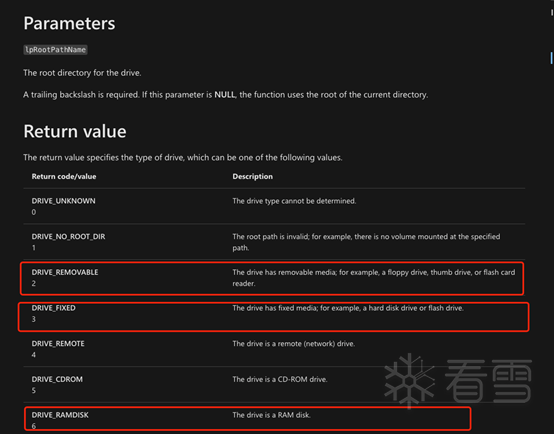Click the Parameters heading
554x434 pixels.
(69, 24)
